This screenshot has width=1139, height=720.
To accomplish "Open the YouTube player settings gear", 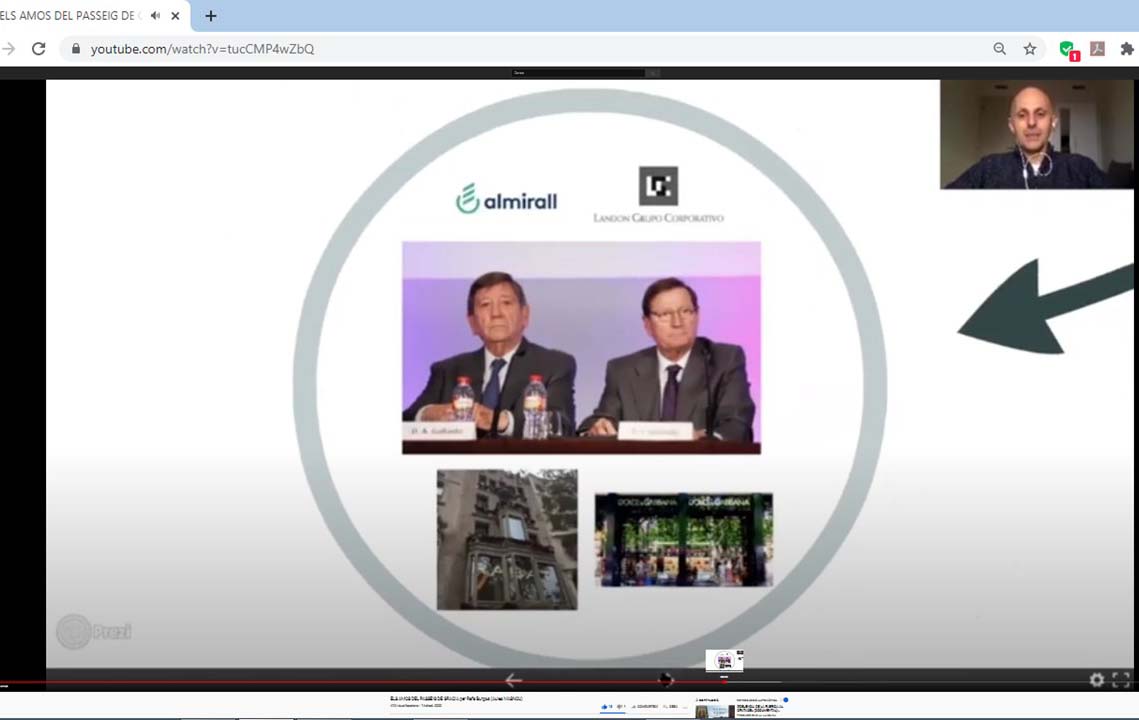I will [1097, 679].
